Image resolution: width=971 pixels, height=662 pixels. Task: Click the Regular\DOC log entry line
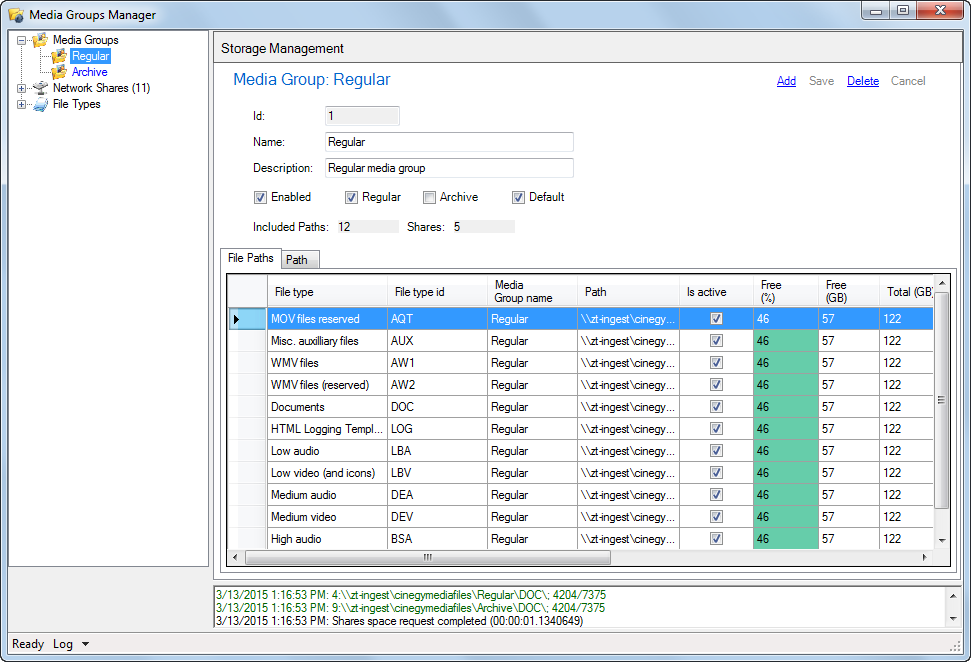click(411, 595)
